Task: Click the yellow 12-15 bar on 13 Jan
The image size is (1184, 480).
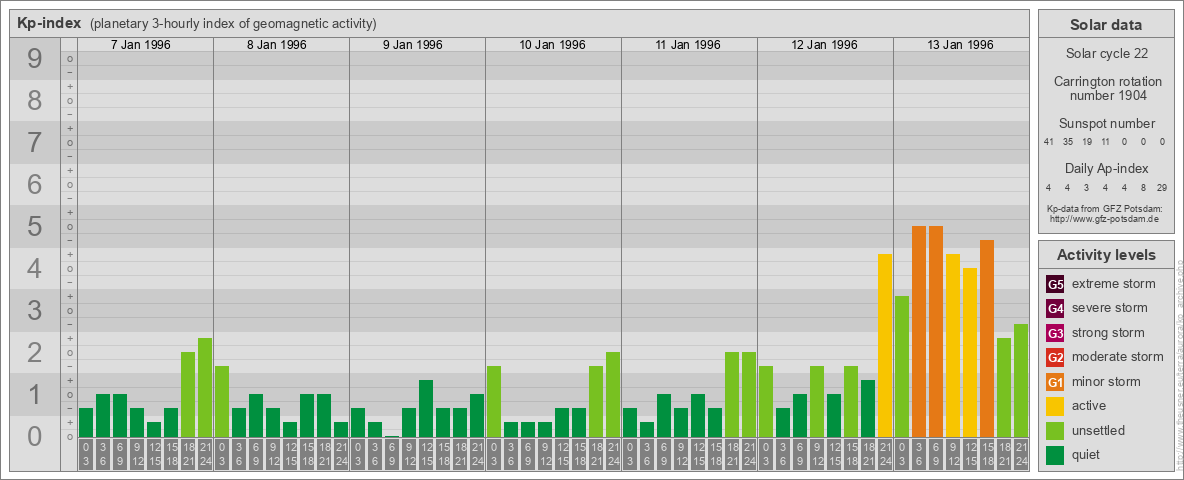Action: [970, 352]
